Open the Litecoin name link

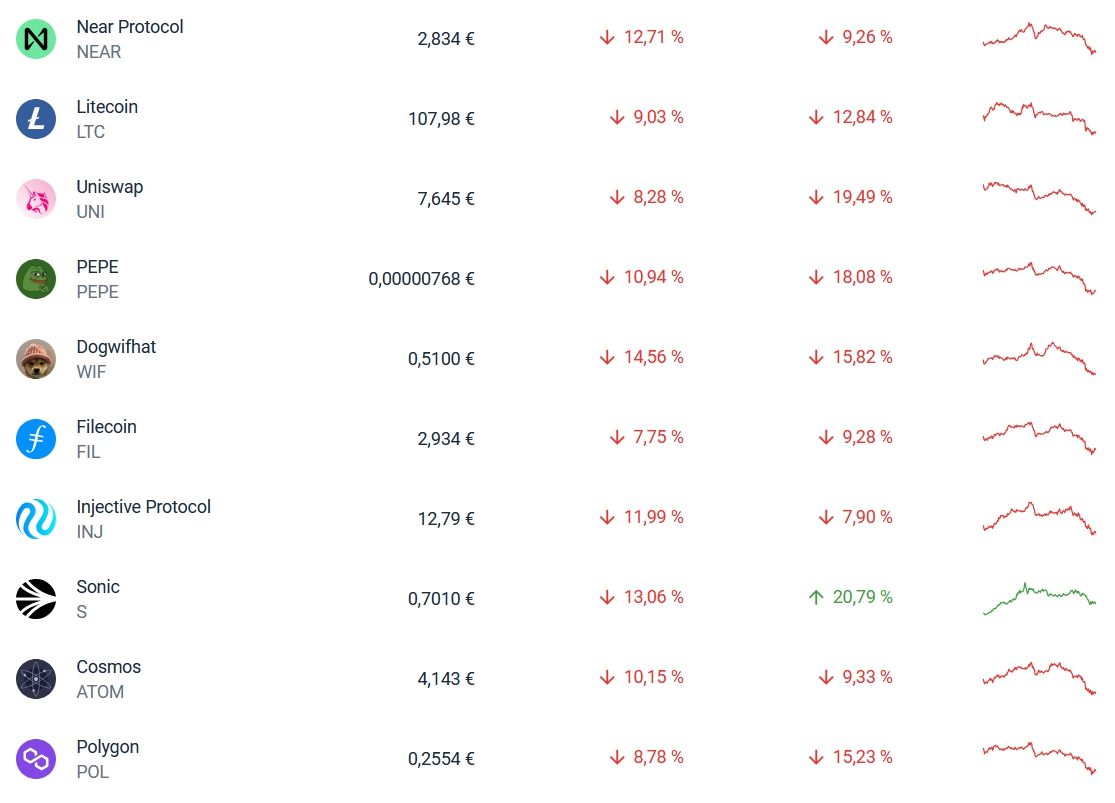click(107, 107)
